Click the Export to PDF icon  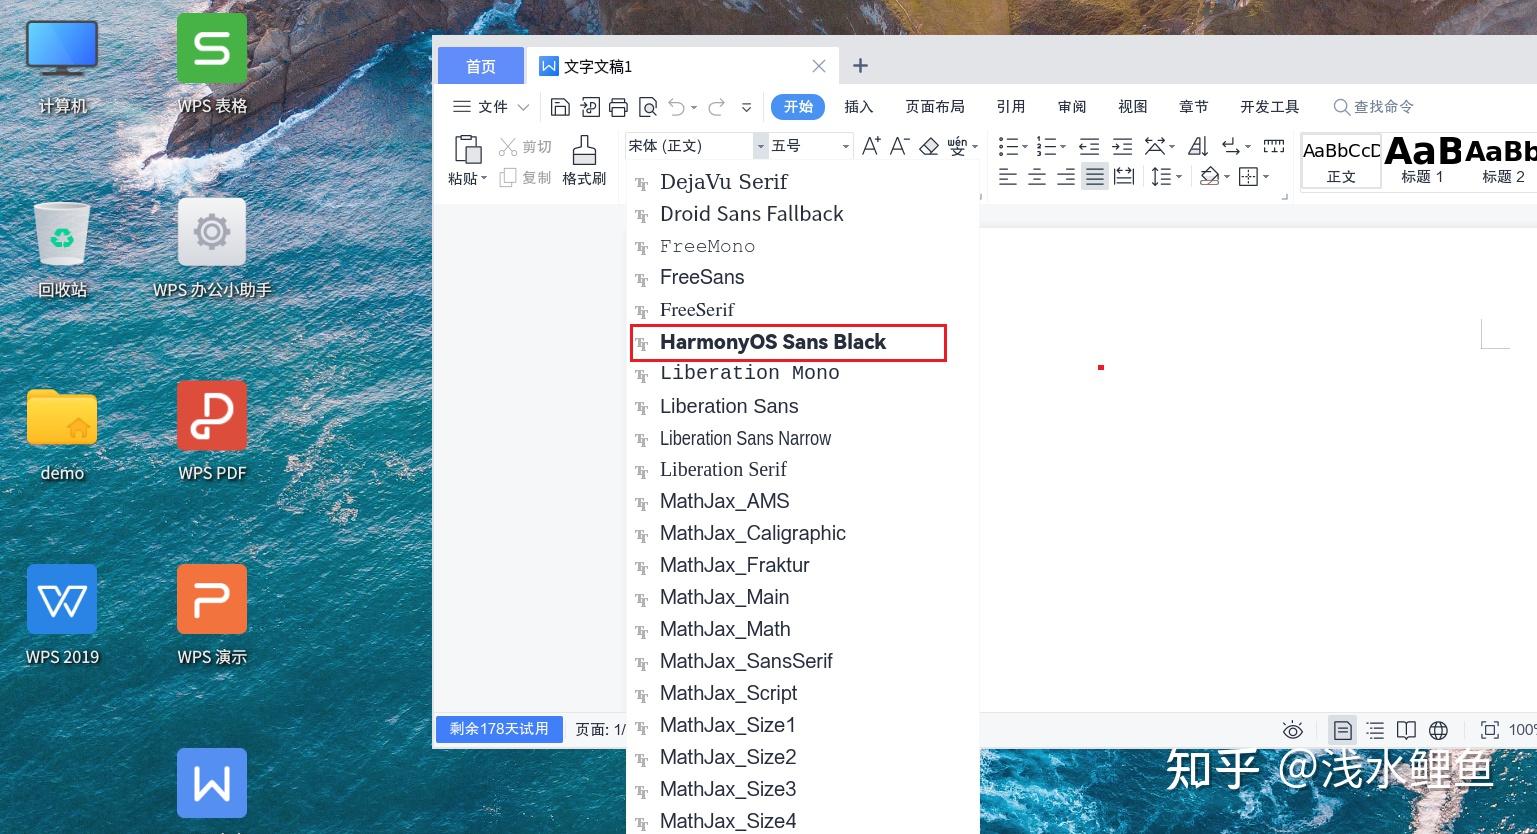point(589,107)
